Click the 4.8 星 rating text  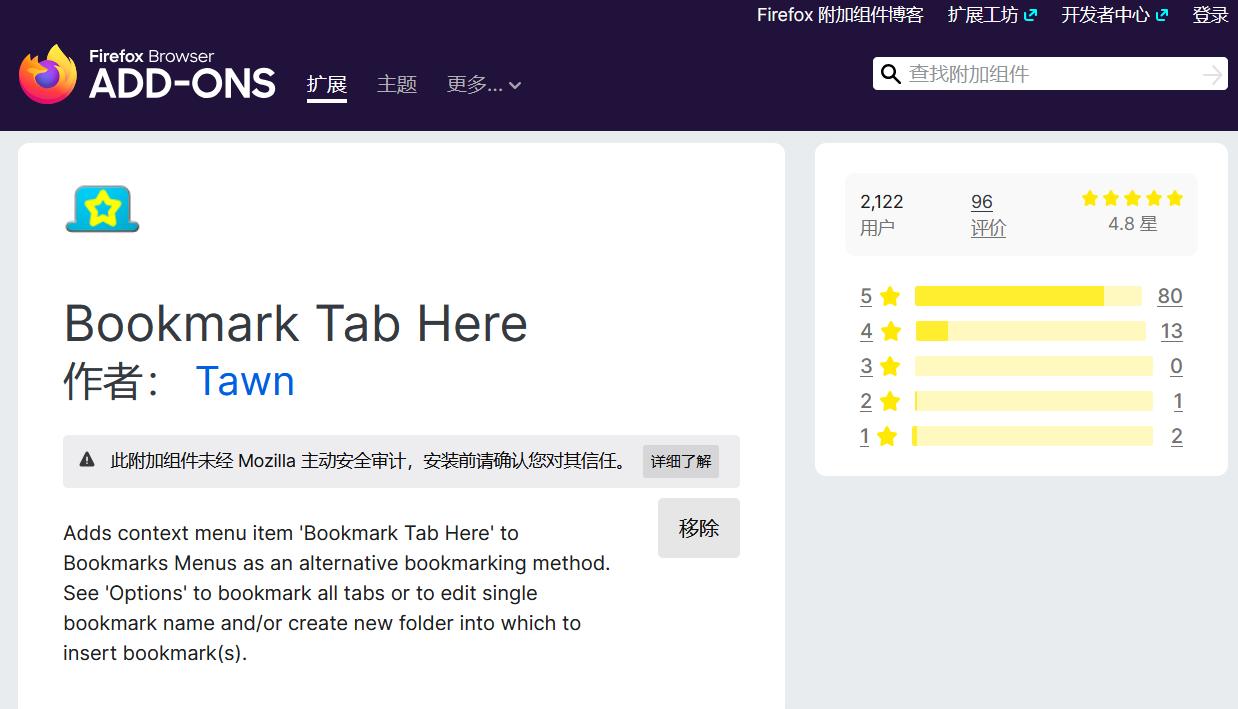[x=1132, y=224]
